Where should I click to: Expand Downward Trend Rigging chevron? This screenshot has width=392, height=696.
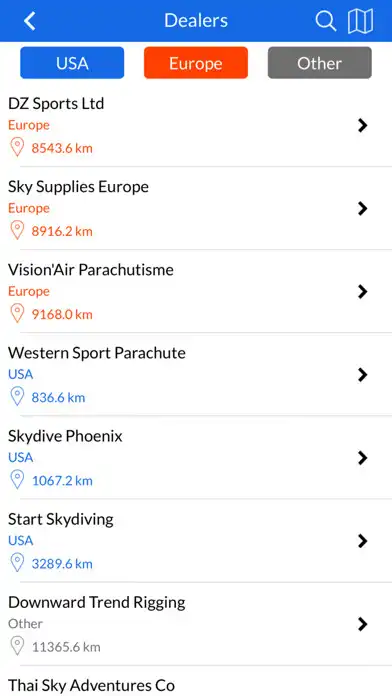coord(363,625)
